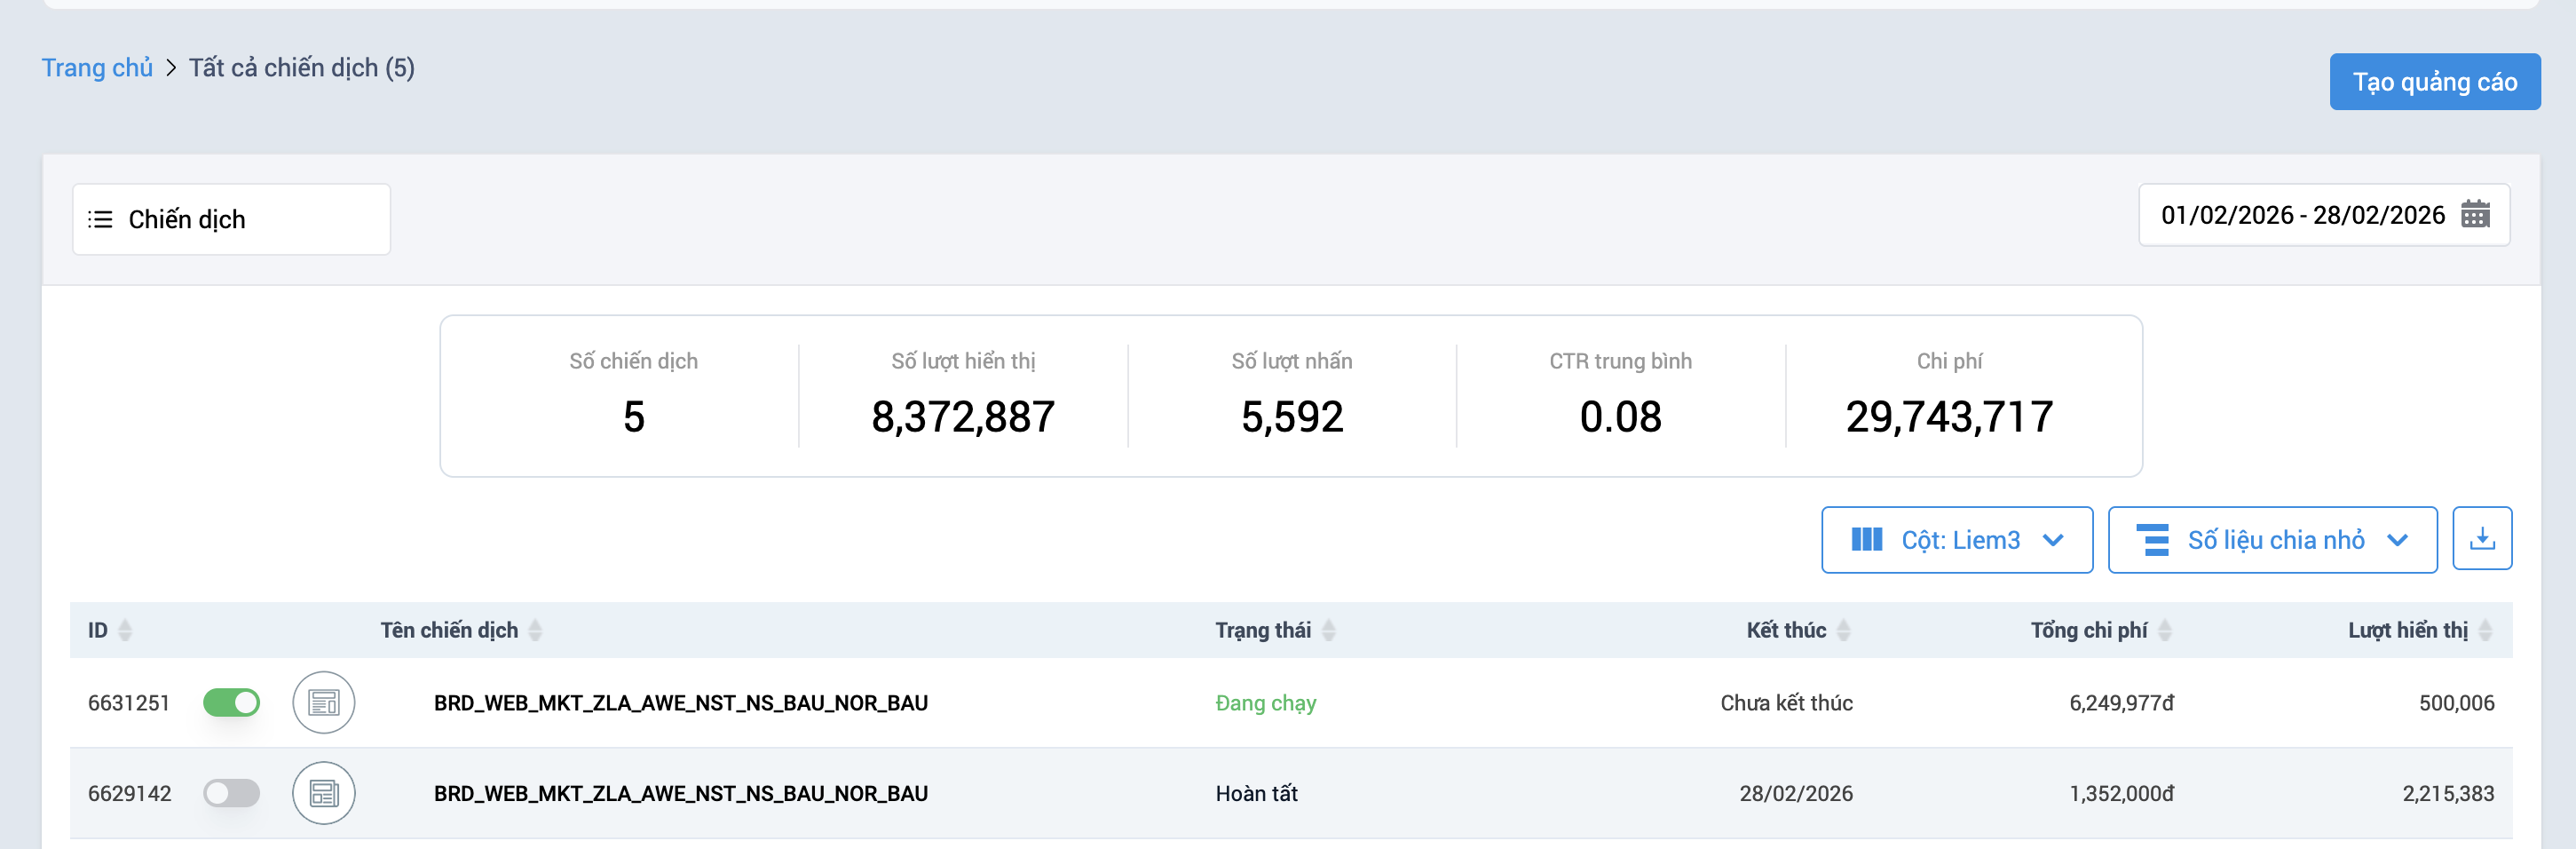Click the 1,352,000đ cost cell
The width and height of the screenshot is (2576, 849).
(x=2121, y=793)
